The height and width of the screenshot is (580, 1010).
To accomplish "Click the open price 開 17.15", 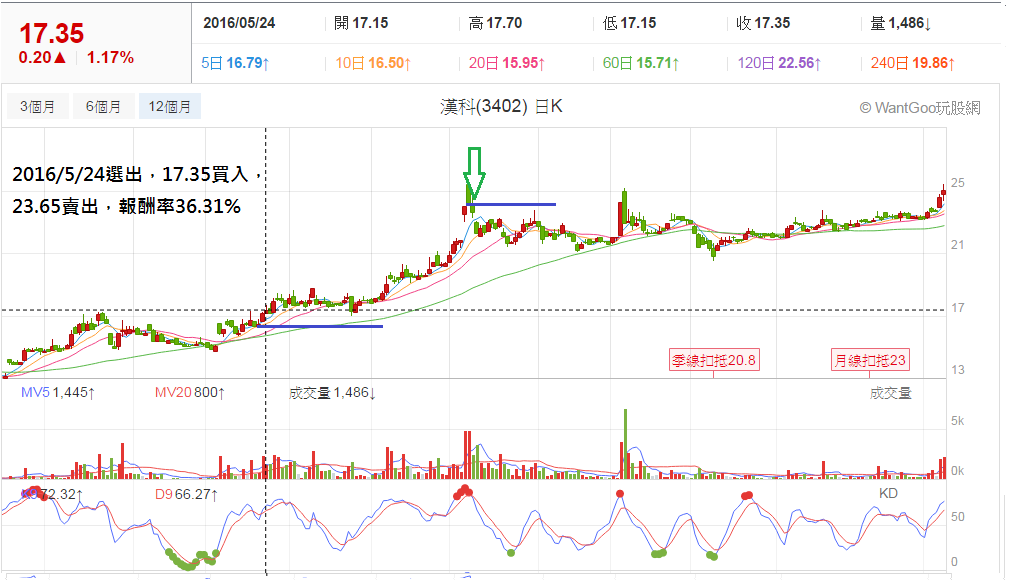I will (361, 23).
